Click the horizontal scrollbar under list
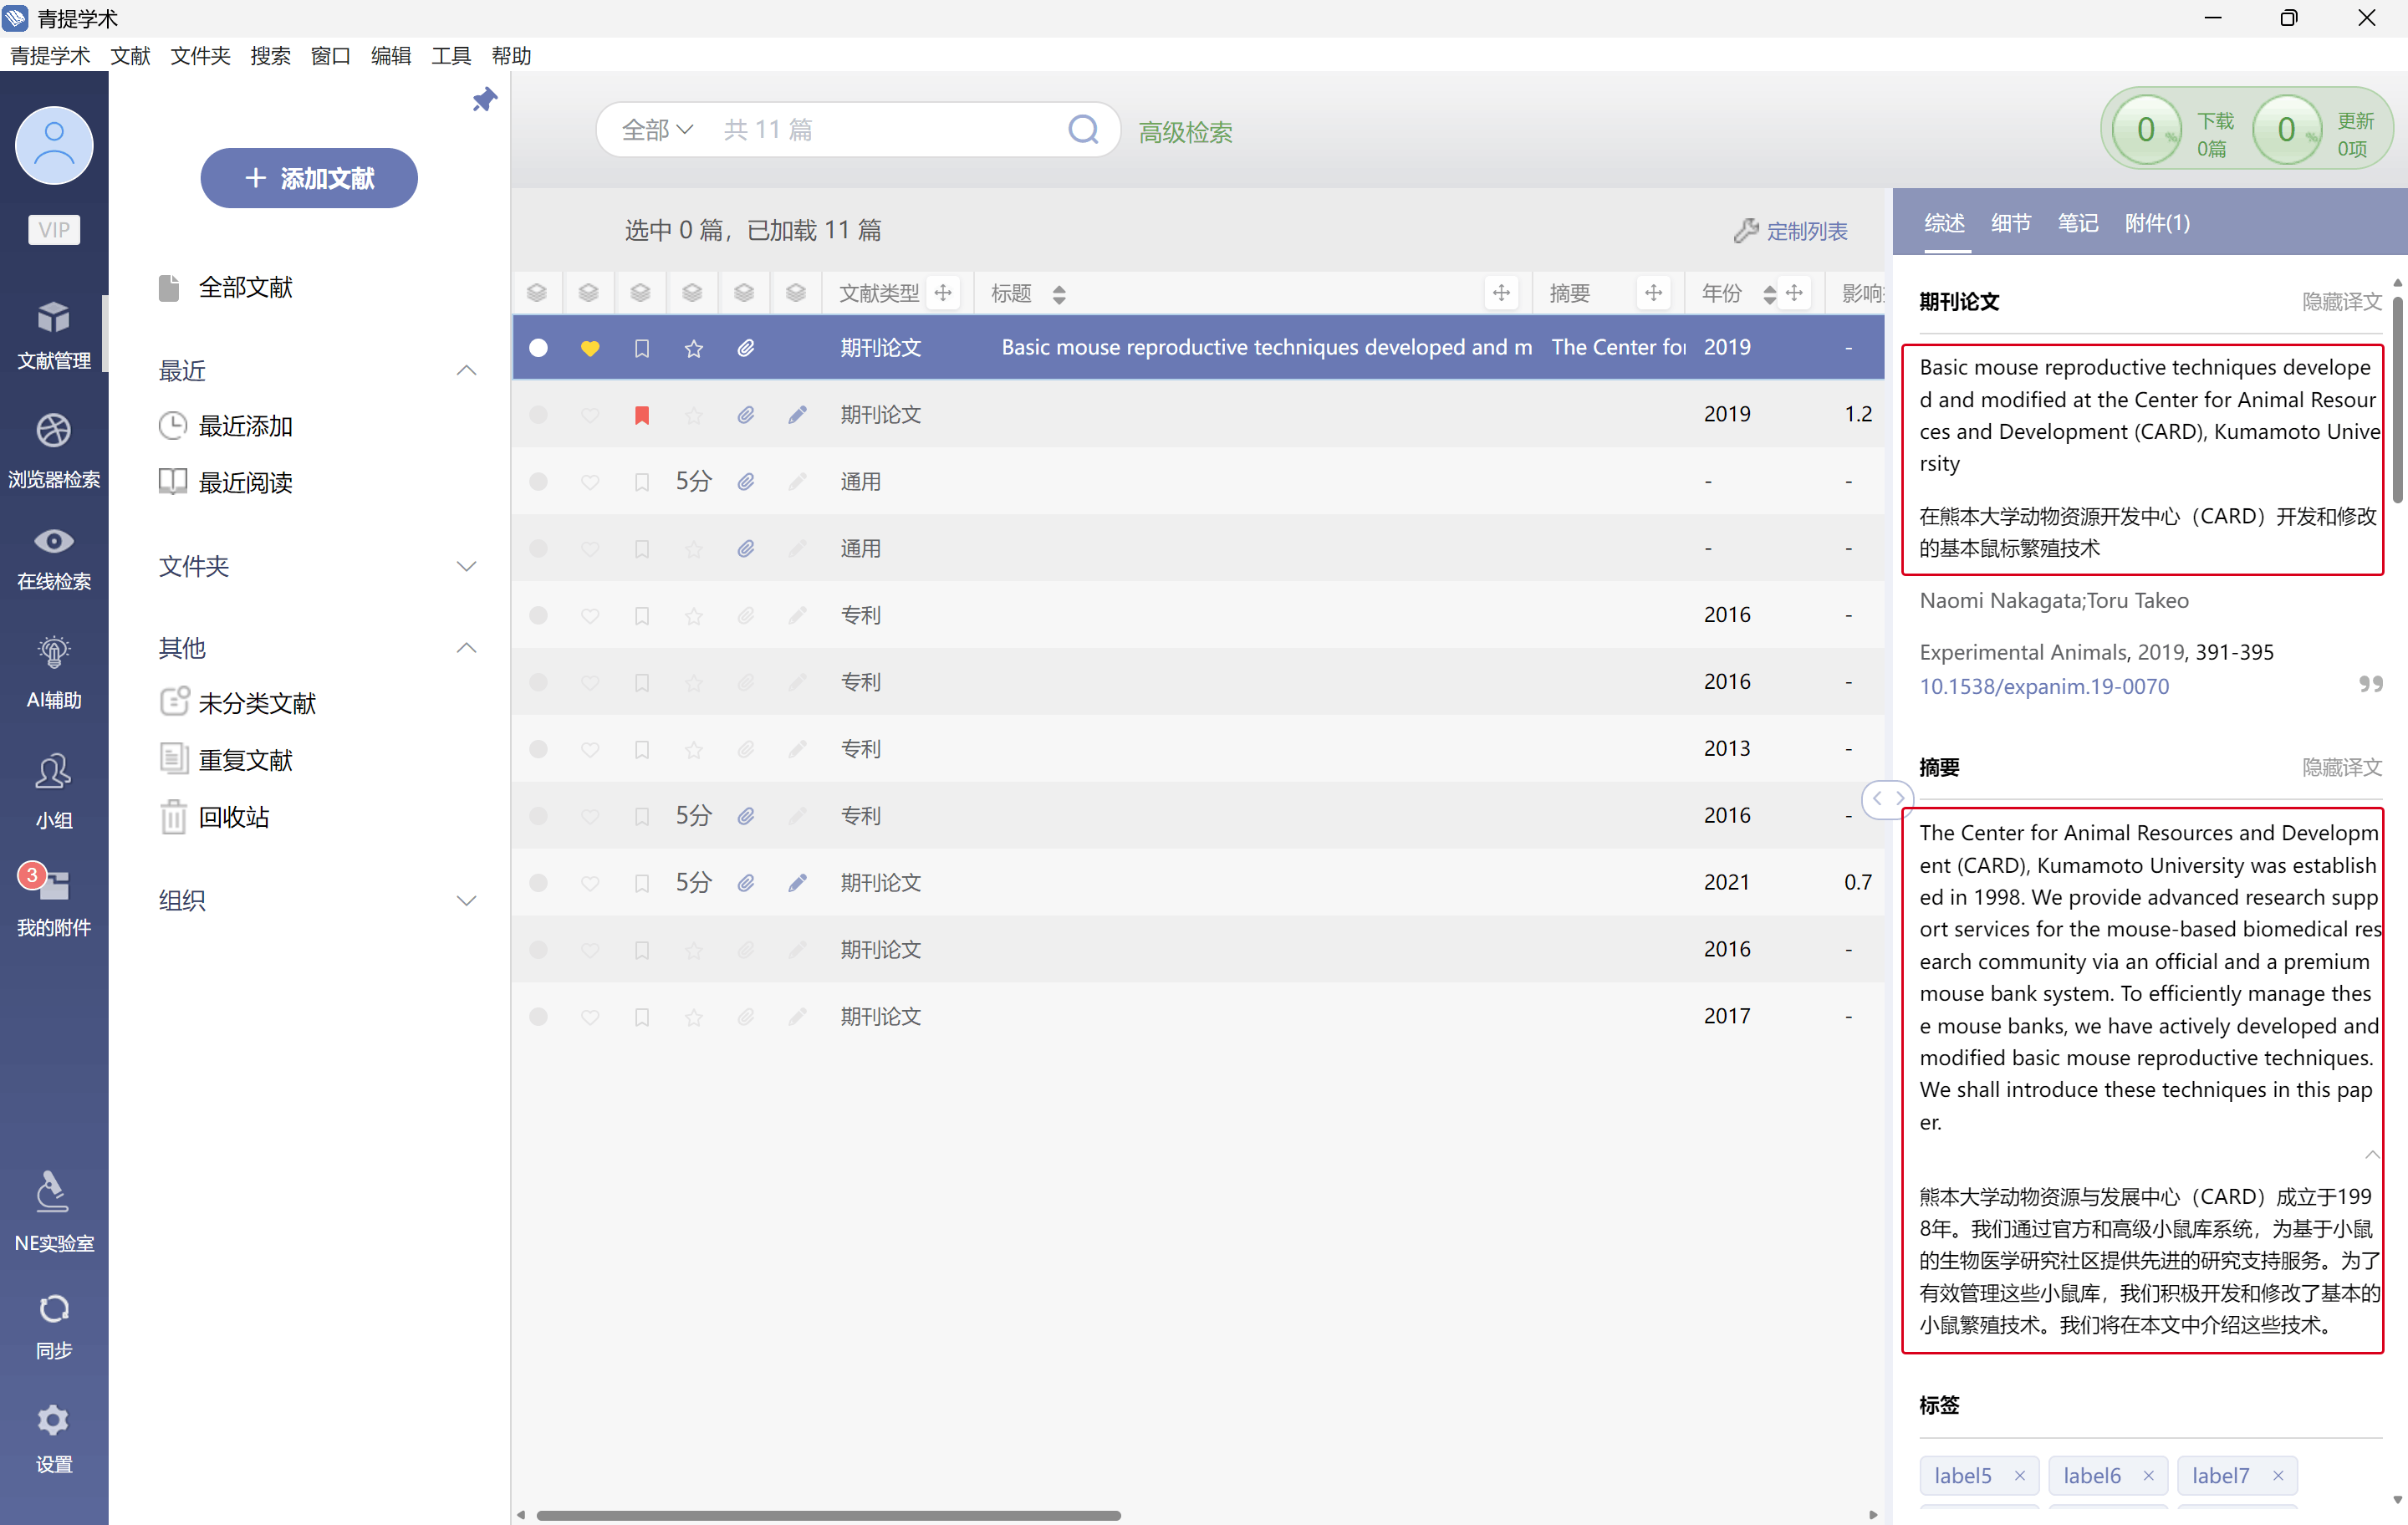The height and width of the screenshot is (1525, 2408). (828, 1515)
